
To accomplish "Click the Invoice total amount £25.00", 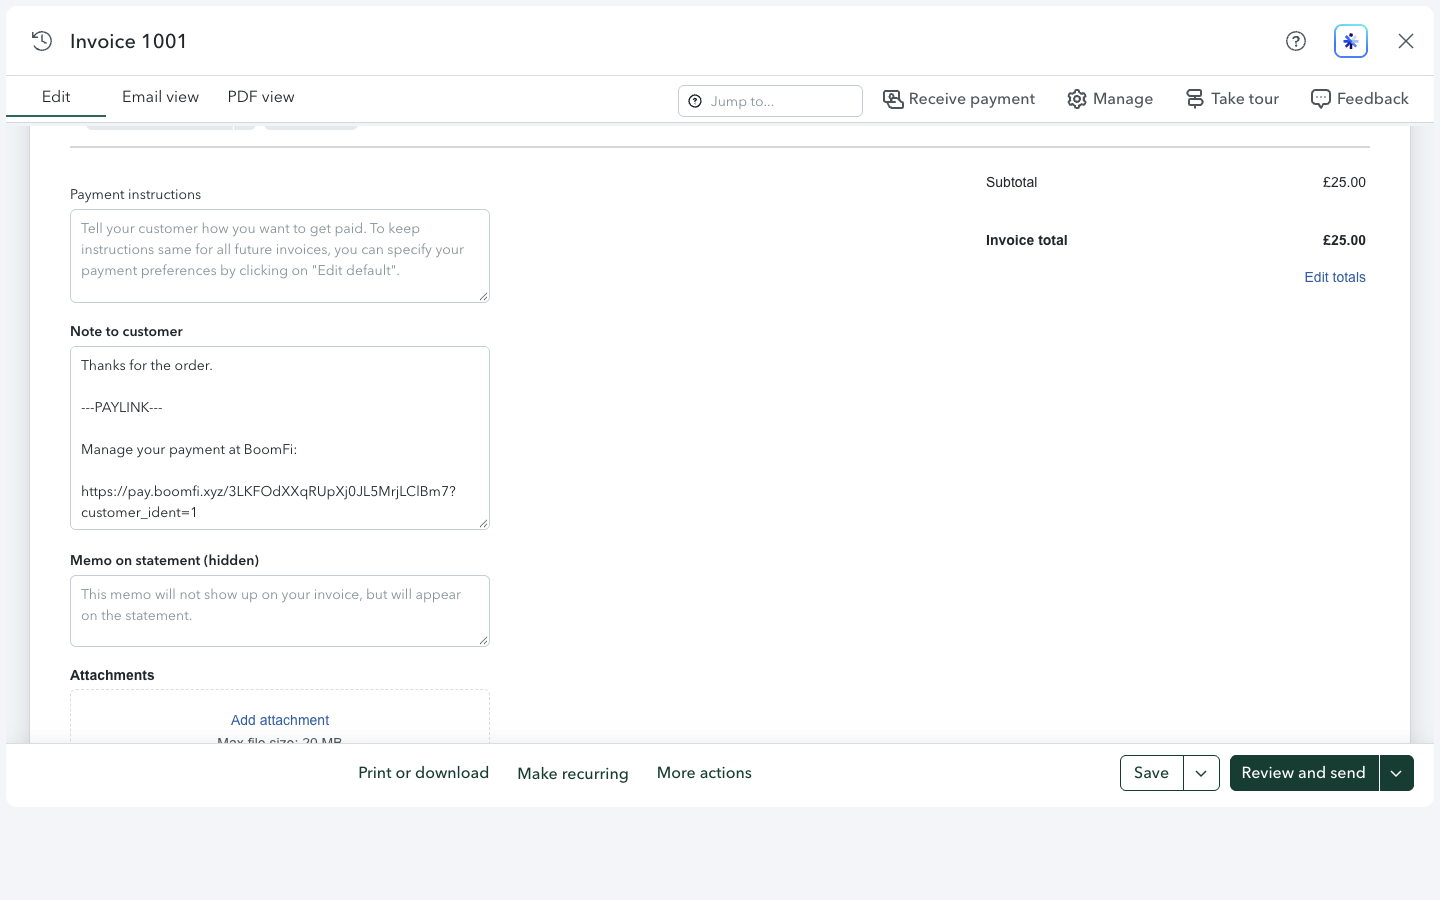I will click(x=1344, y=240).
